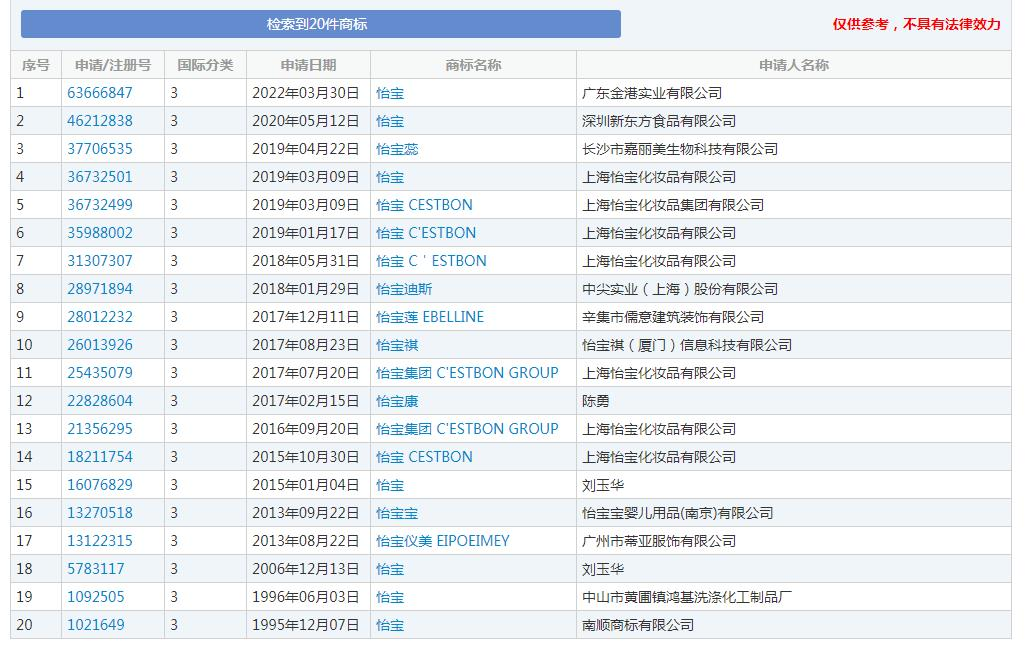1029x653 pixels.
Task: Open trademark 怡宝迪斯
Action: click(x=404, y=289)
